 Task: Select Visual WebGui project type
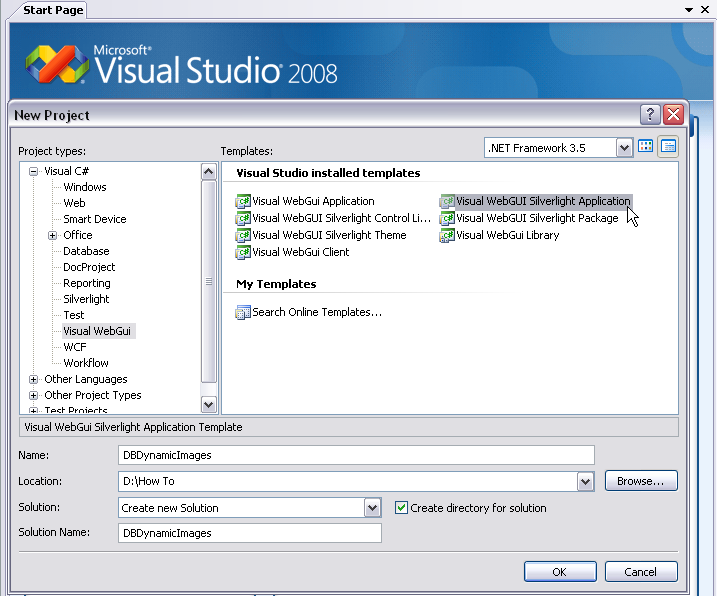[x=97, y=331]
